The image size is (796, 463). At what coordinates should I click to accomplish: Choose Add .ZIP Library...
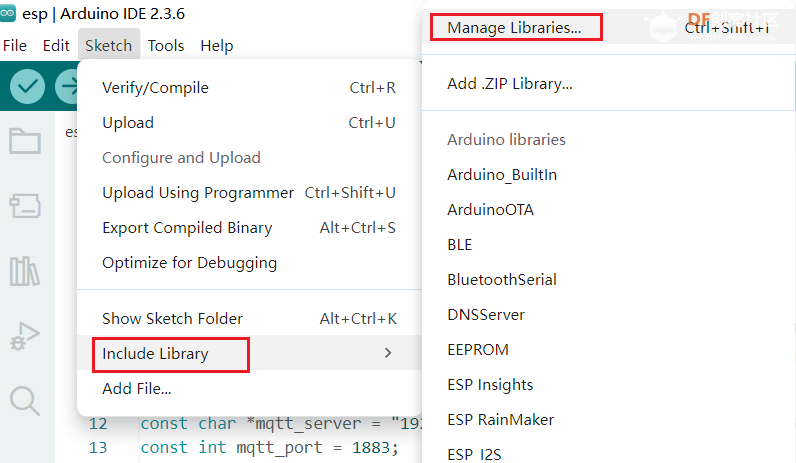click(x=608, y=84)
